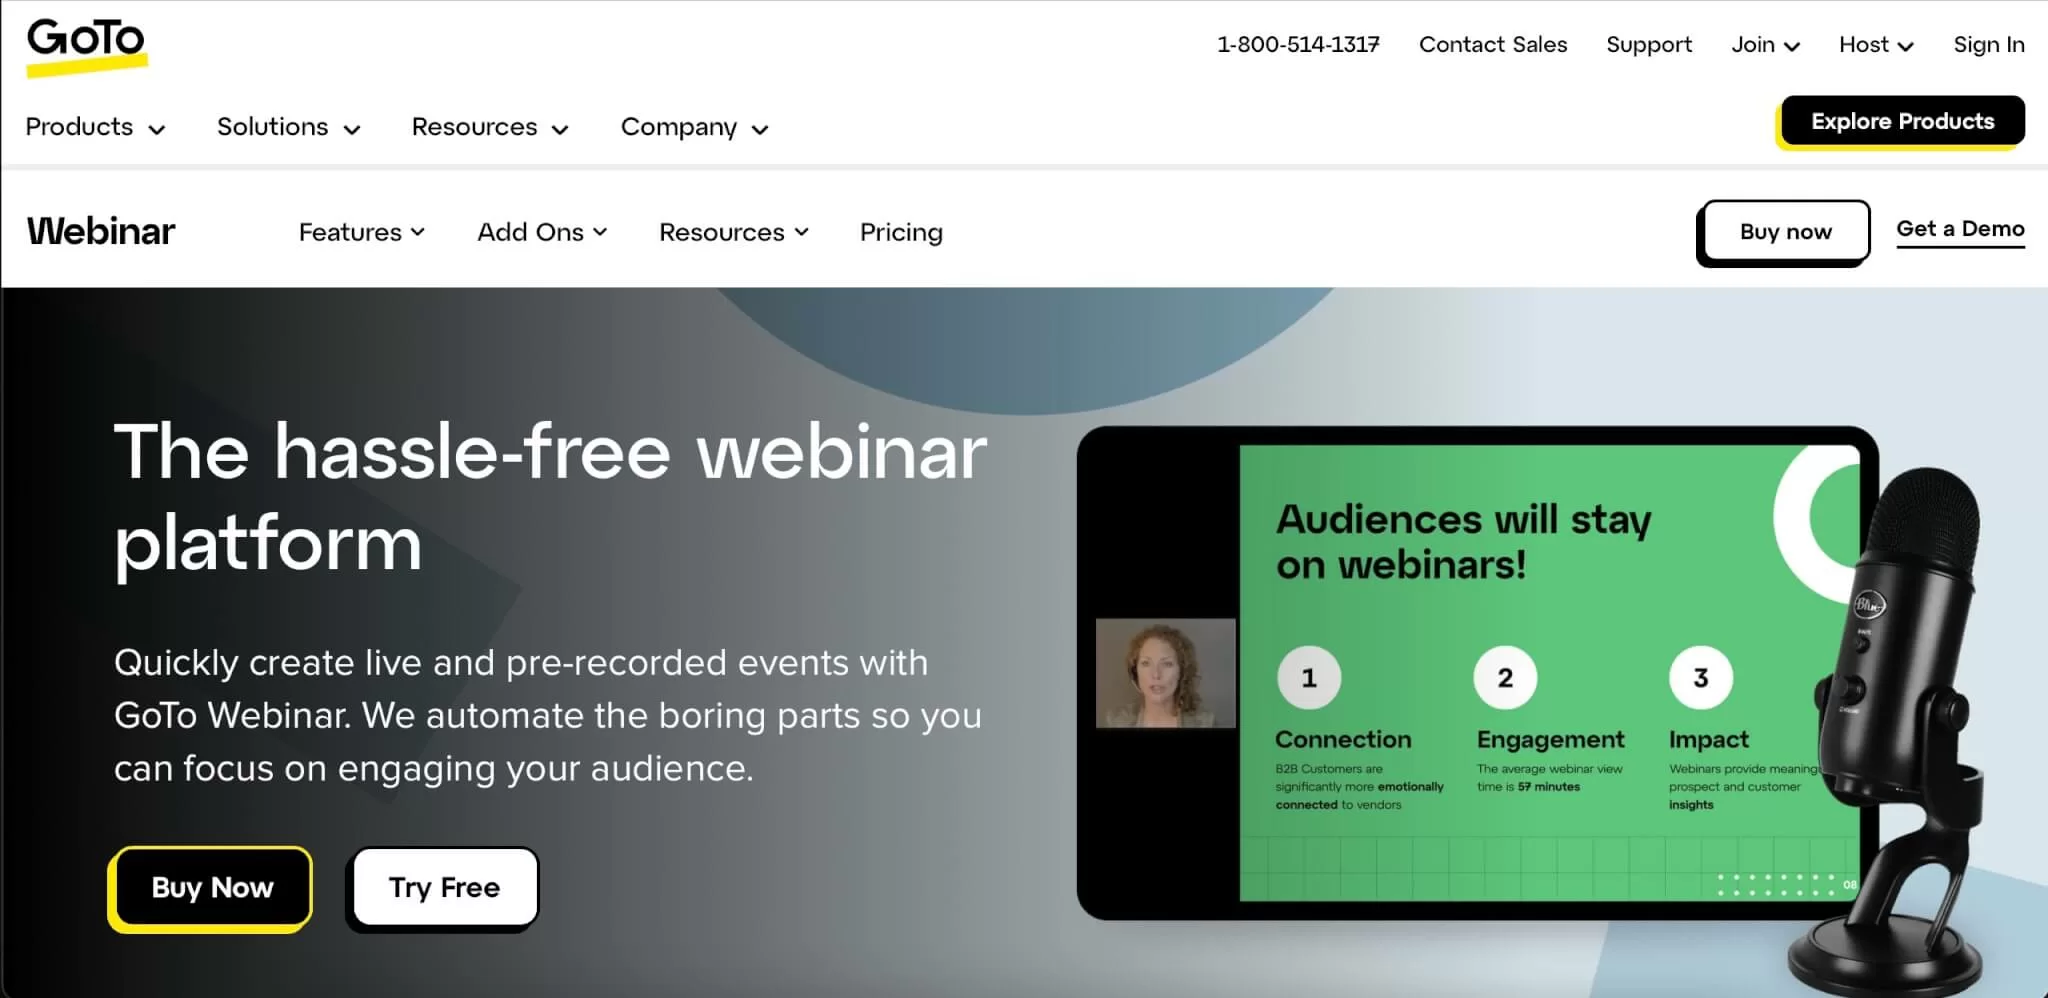
Task: Expand the Webinar Resources submenu beside Add Ons
Action: point(733,232)
